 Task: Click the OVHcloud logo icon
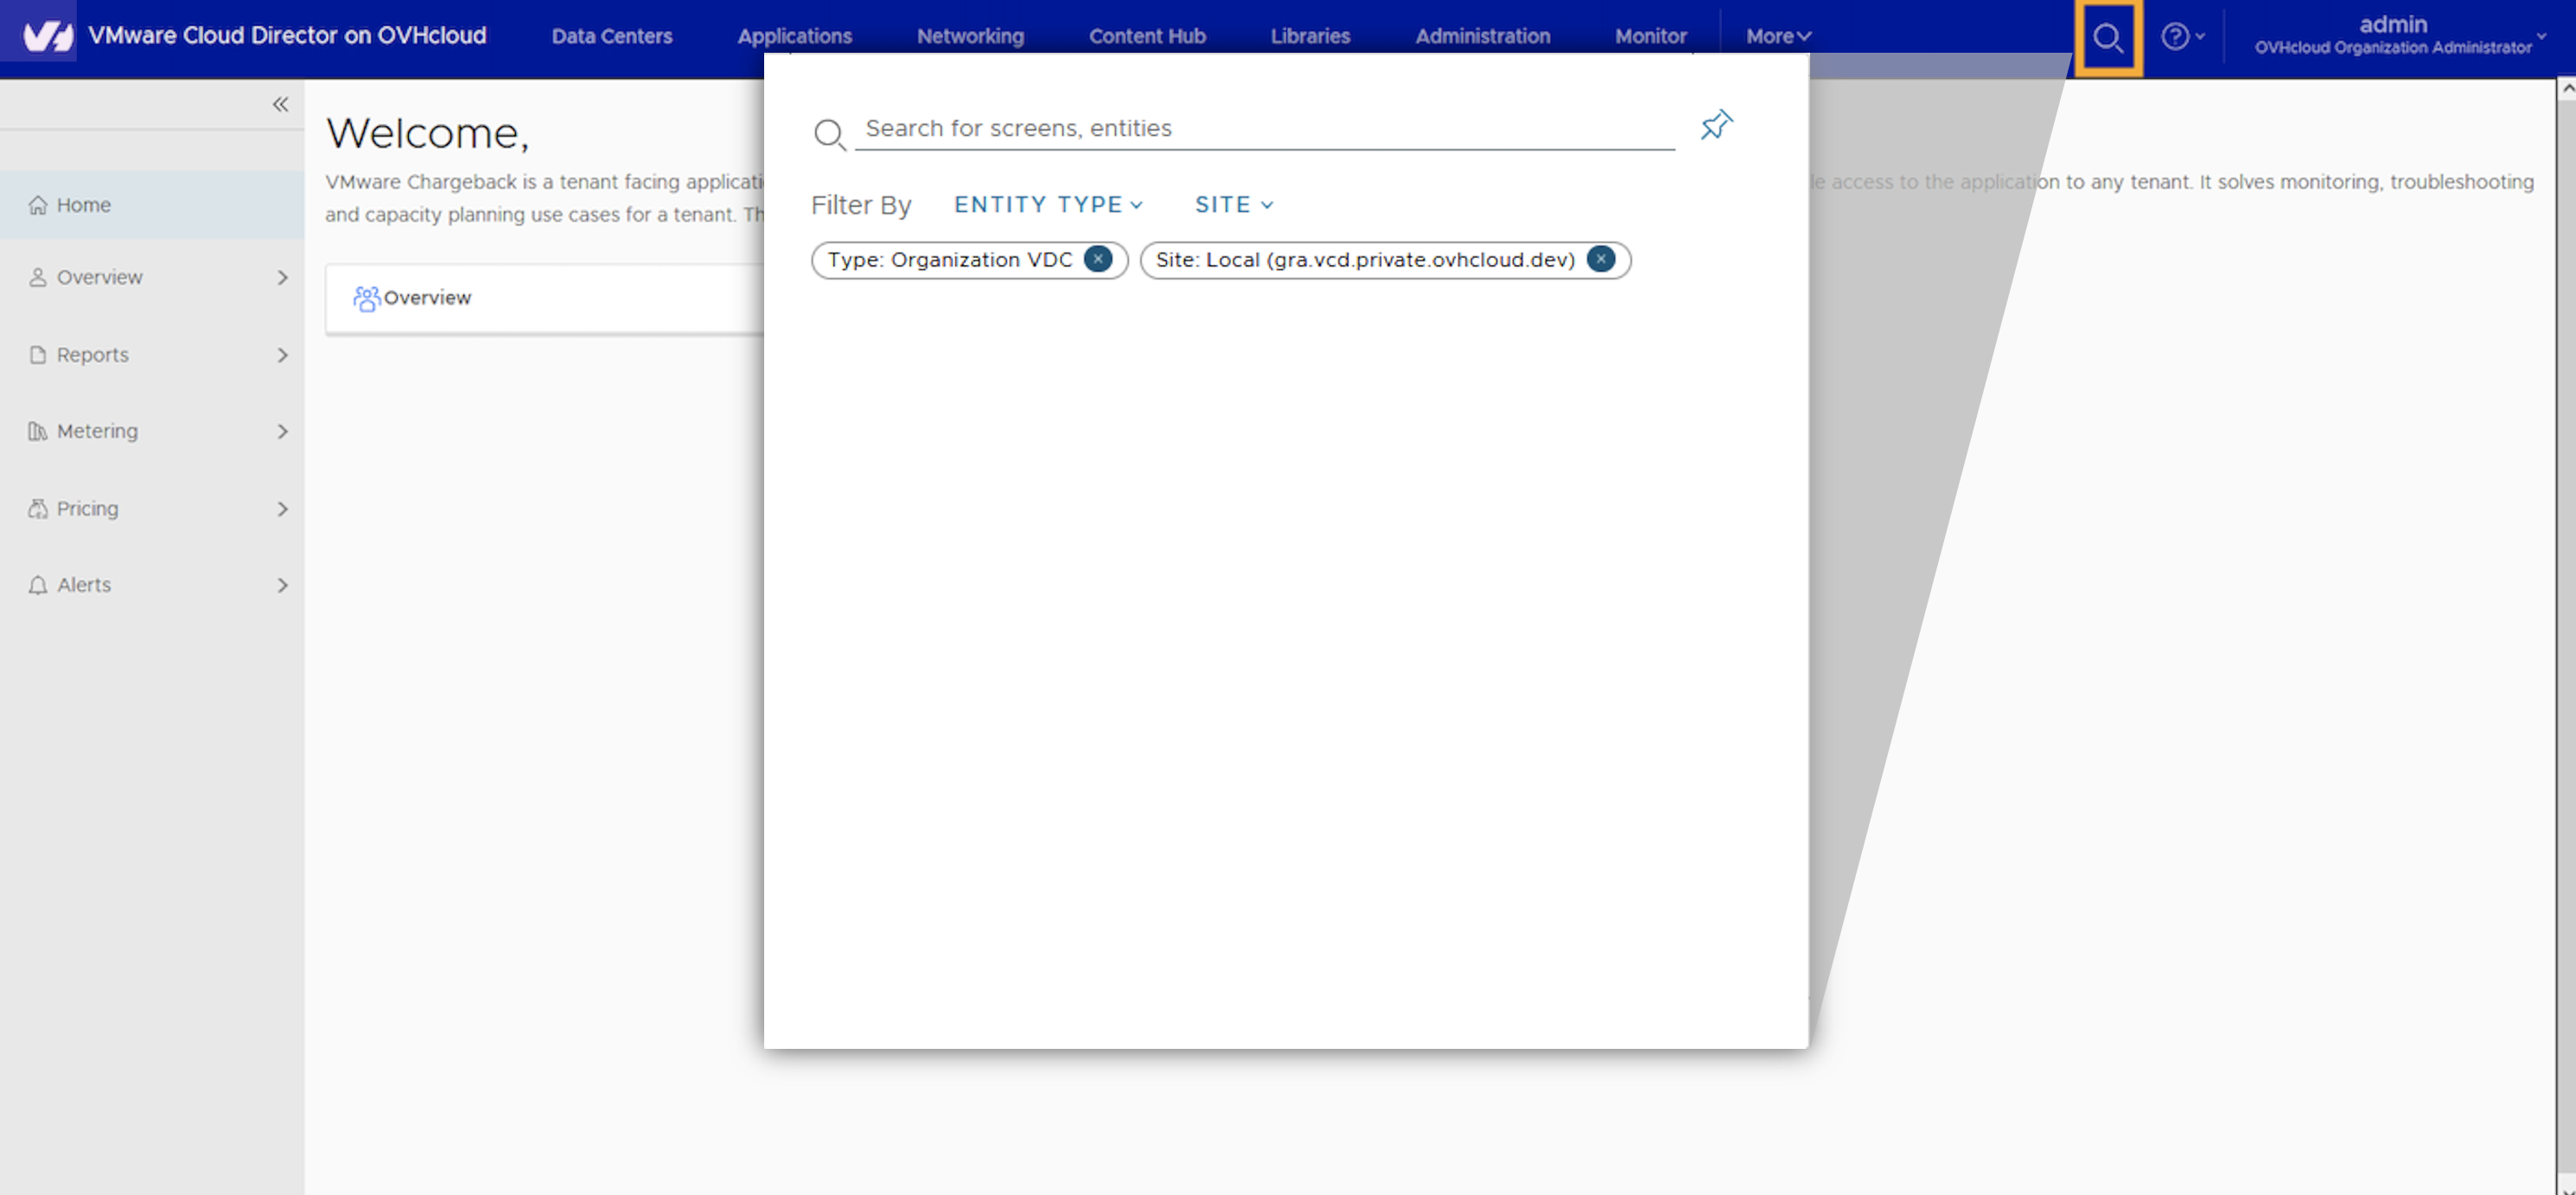click(x=47, y=36)
